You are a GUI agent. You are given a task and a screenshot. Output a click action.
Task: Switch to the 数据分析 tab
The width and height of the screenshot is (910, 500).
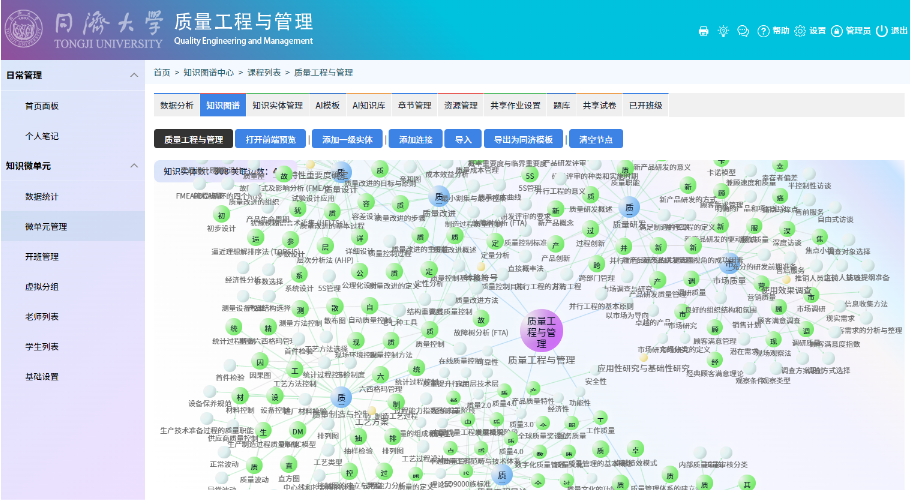(x=177, y=105)
